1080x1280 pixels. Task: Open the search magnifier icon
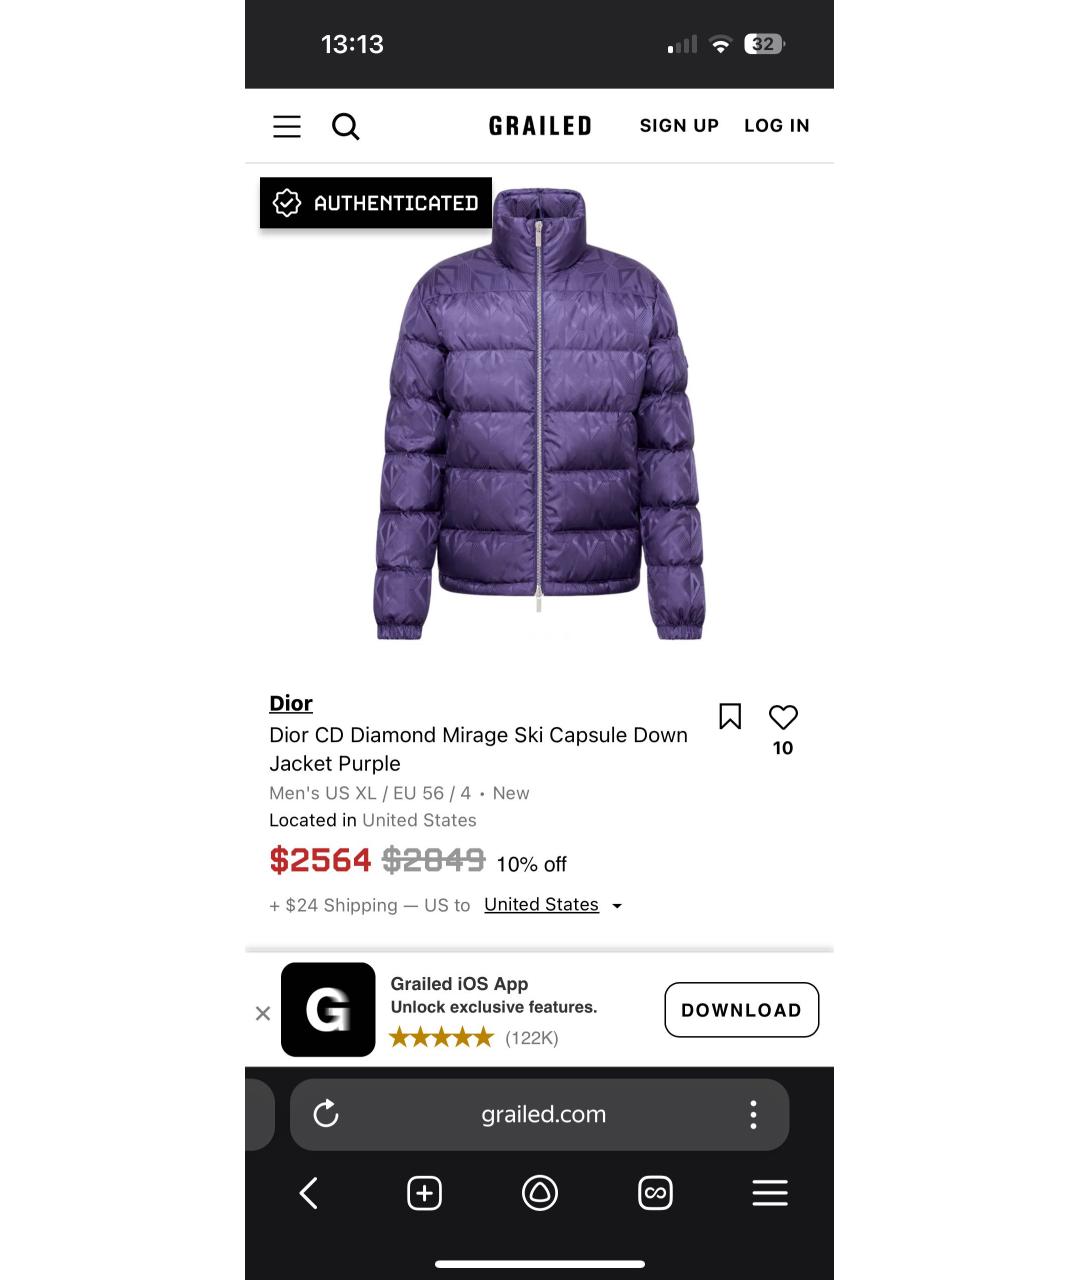346,126
